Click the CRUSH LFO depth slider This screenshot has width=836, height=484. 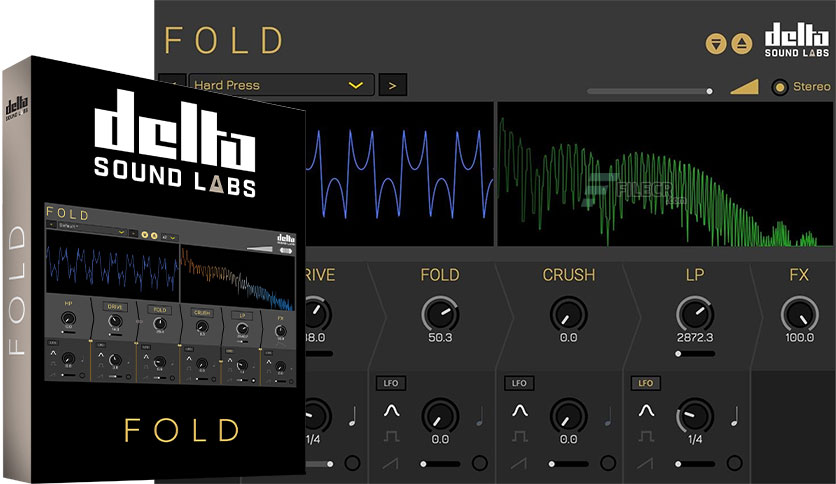coord(568,464)
